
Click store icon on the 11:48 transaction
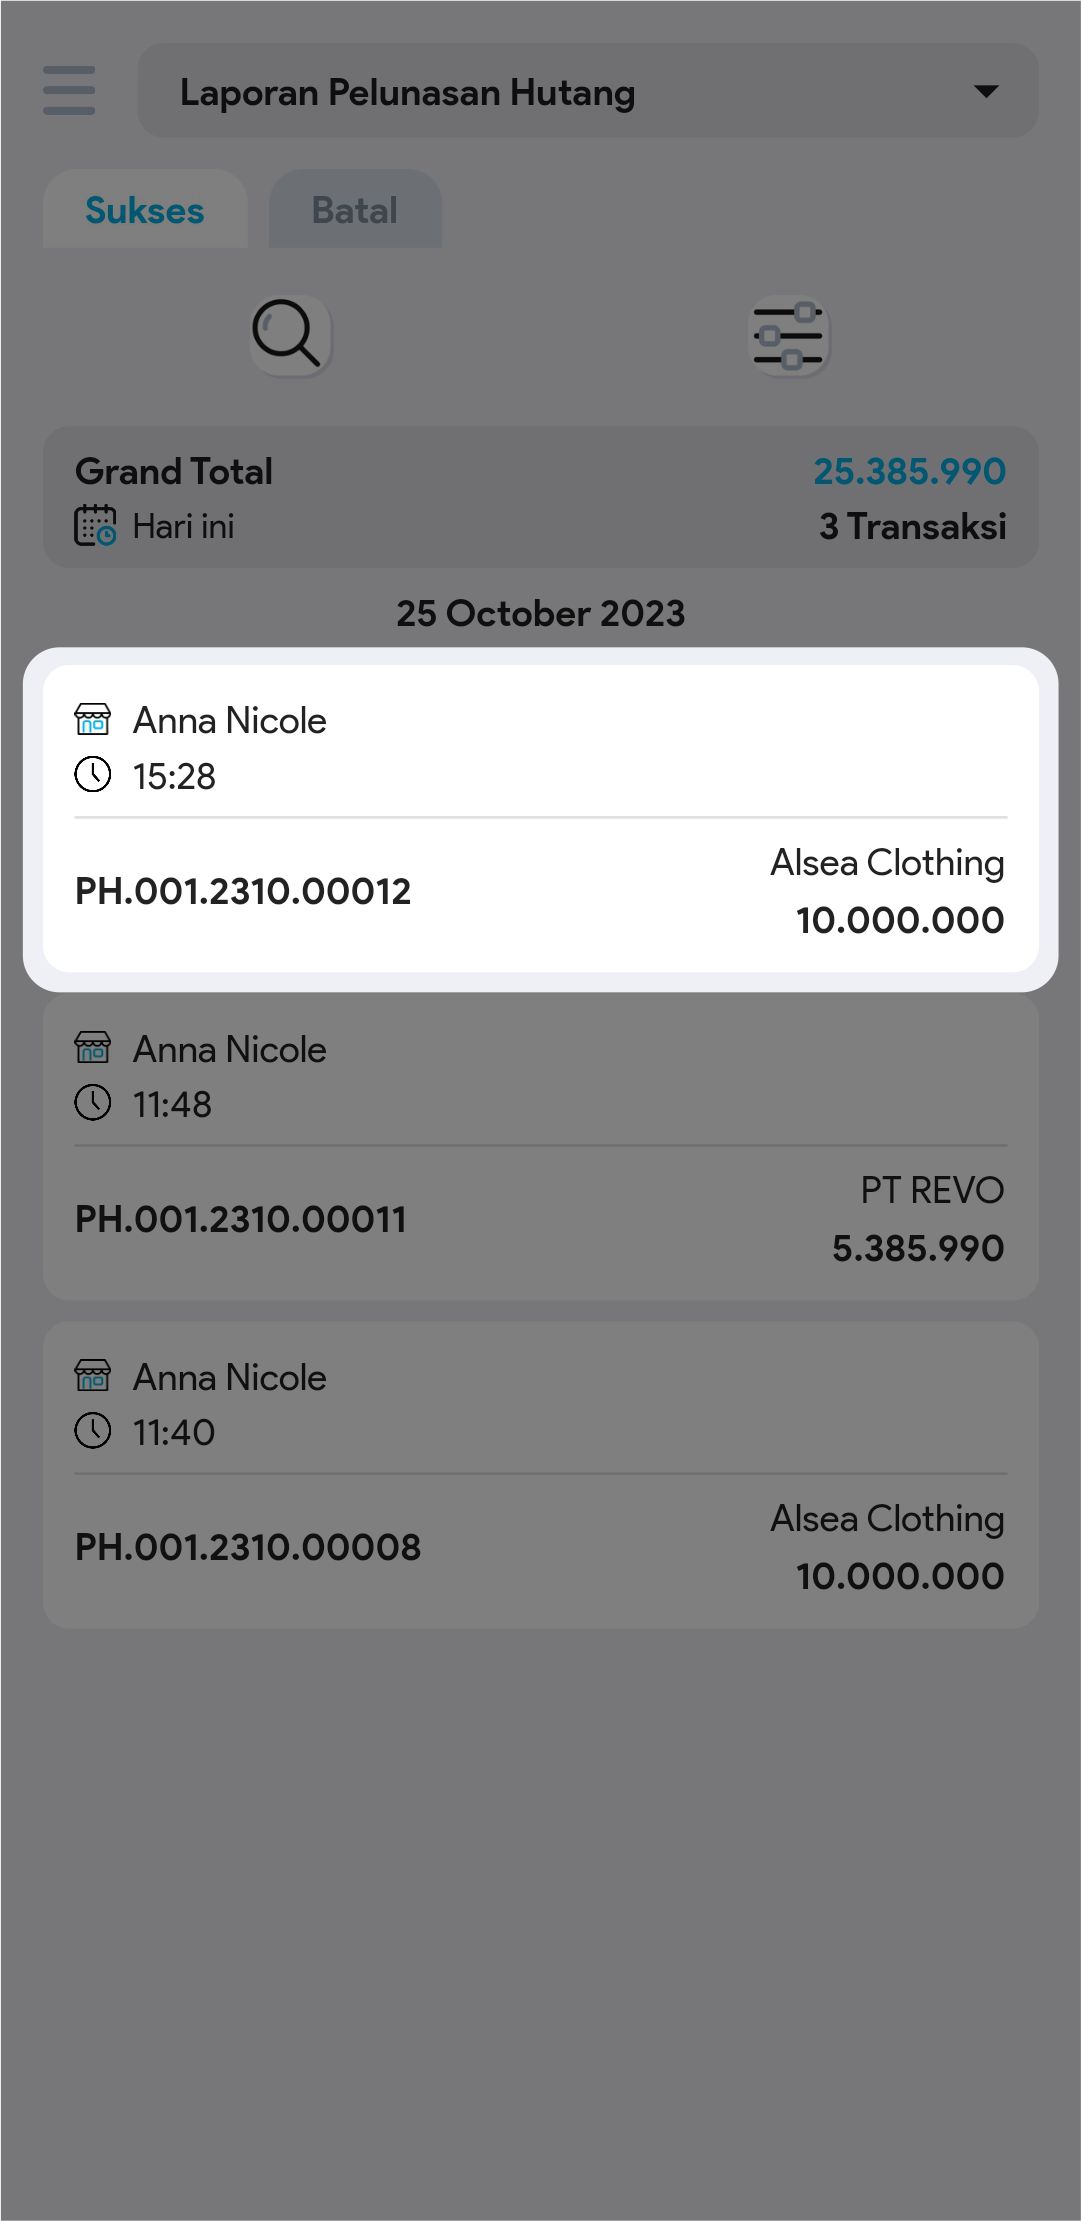(x=93, y=1048)
